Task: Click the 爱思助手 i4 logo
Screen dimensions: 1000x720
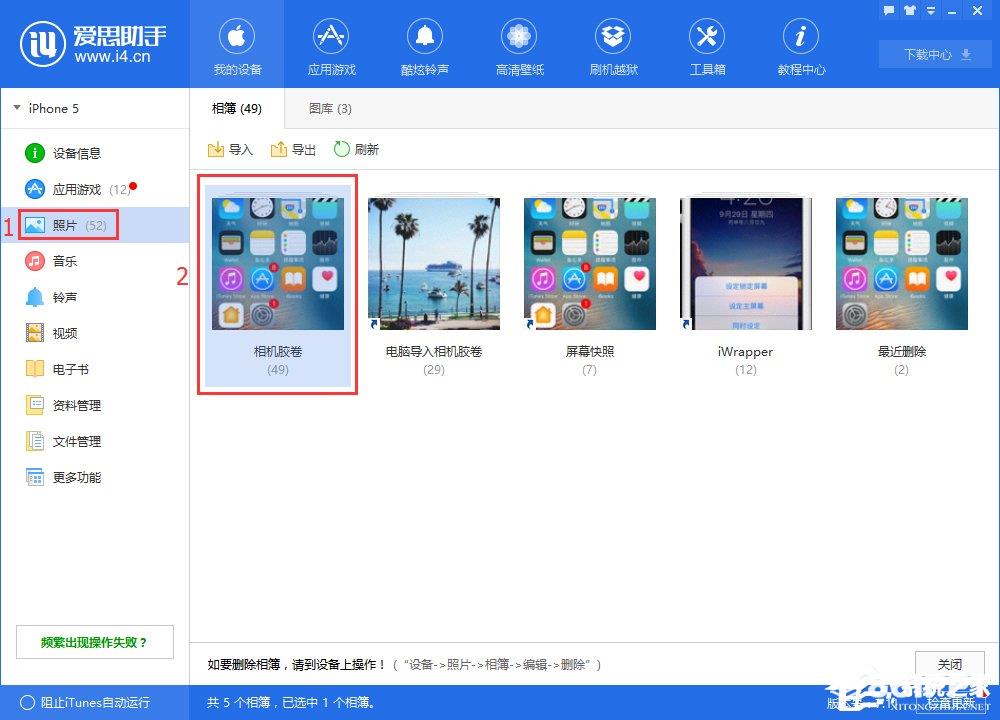Action: [92, 43]
